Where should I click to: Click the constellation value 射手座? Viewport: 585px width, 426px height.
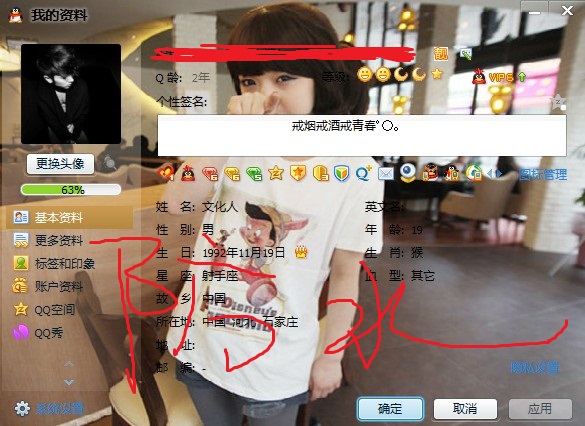(220, 276)
